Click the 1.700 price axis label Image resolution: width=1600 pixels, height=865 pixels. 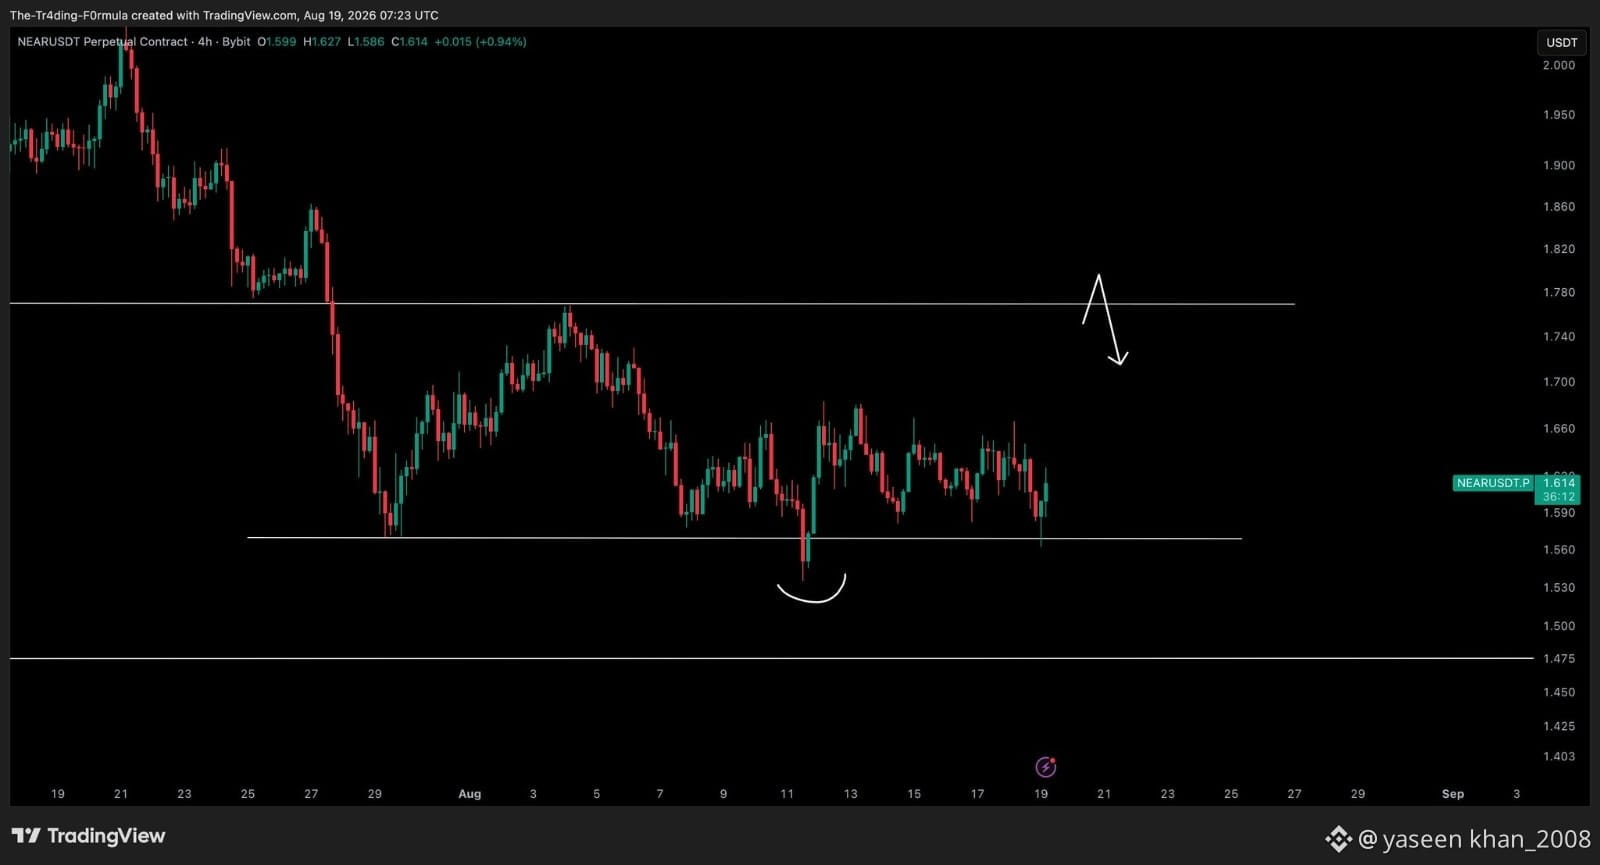pos(1559,382)
